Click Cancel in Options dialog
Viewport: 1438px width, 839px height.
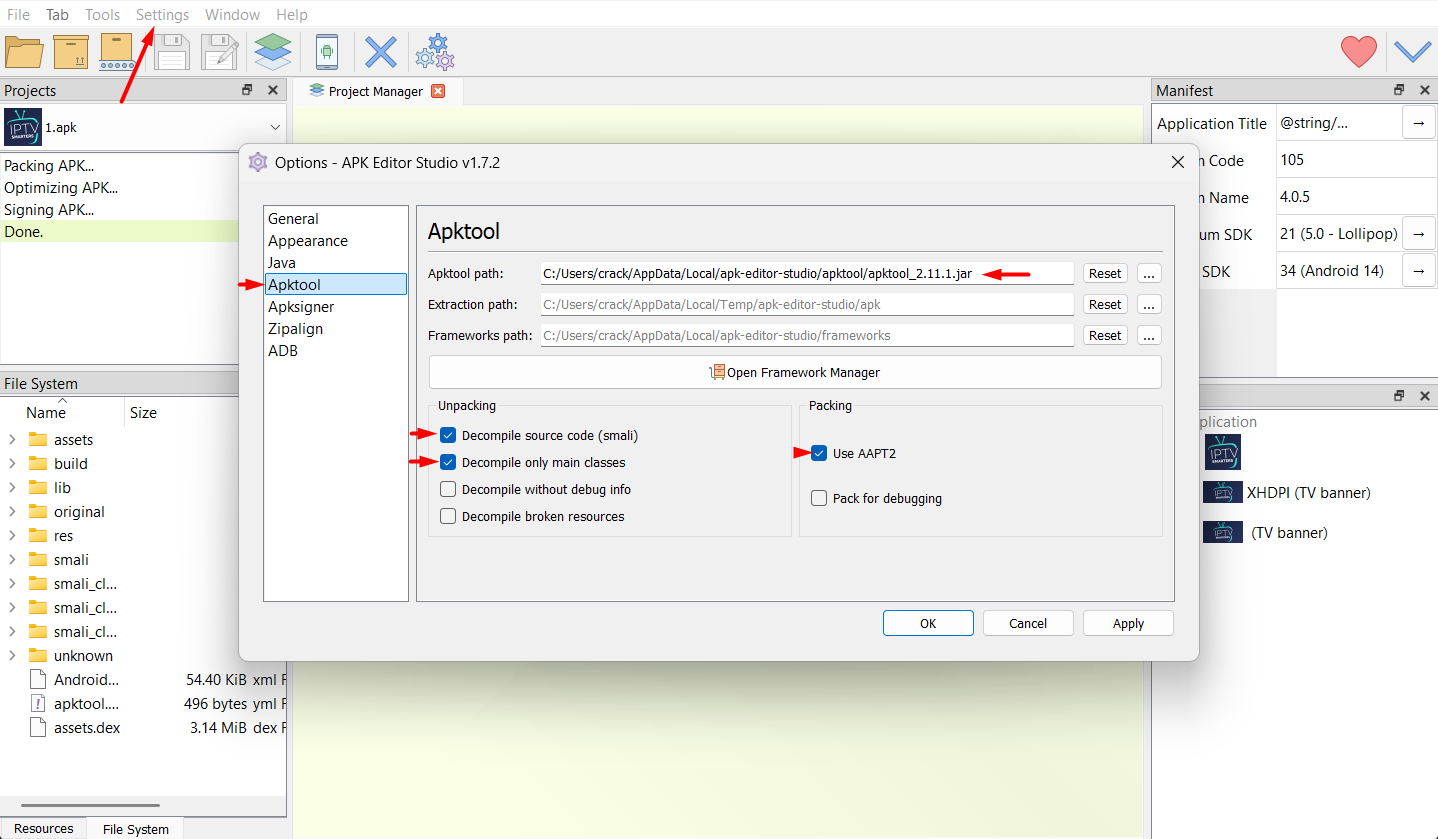[1028, 623]
